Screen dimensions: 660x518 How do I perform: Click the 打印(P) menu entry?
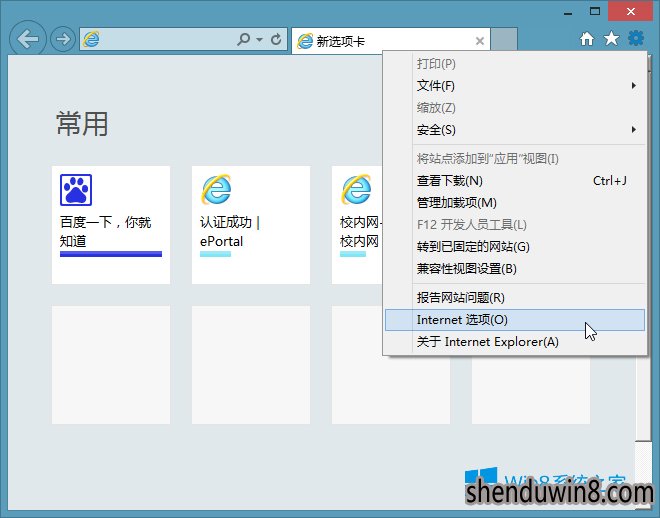tap(515, 64)
